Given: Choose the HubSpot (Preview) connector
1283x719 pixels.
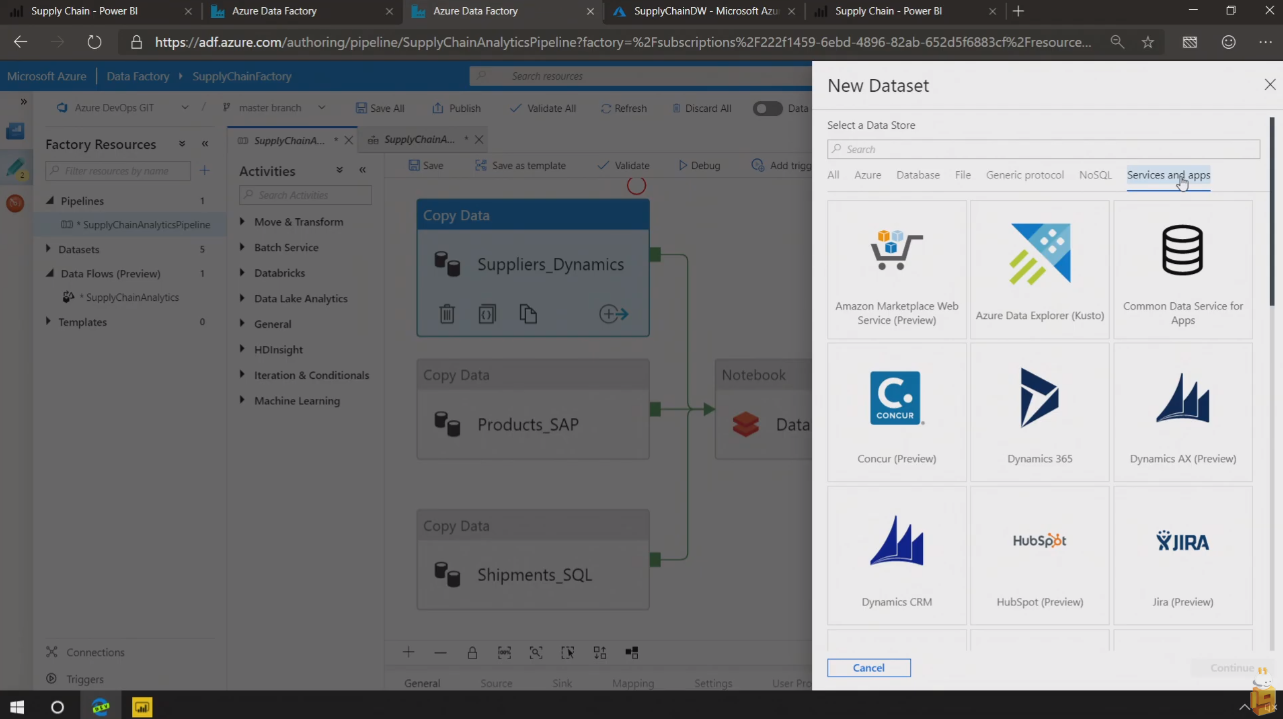Looking at the screenshot, I should [1039, 555].
